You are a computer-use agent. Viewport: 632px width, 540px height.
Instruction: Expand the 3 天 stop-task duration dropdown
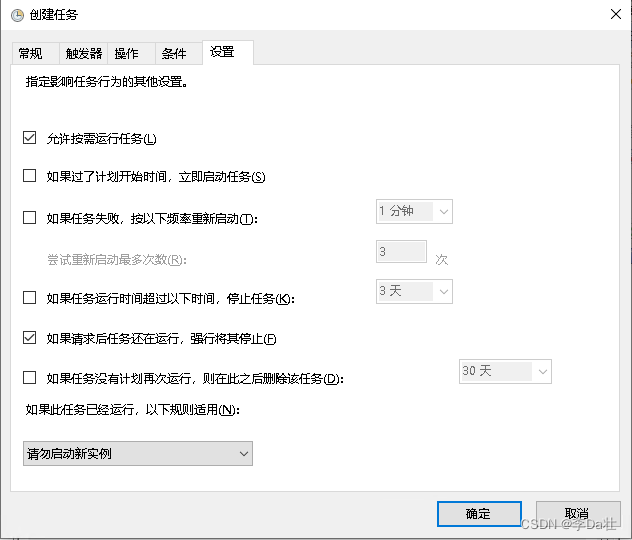click(414, 291)
